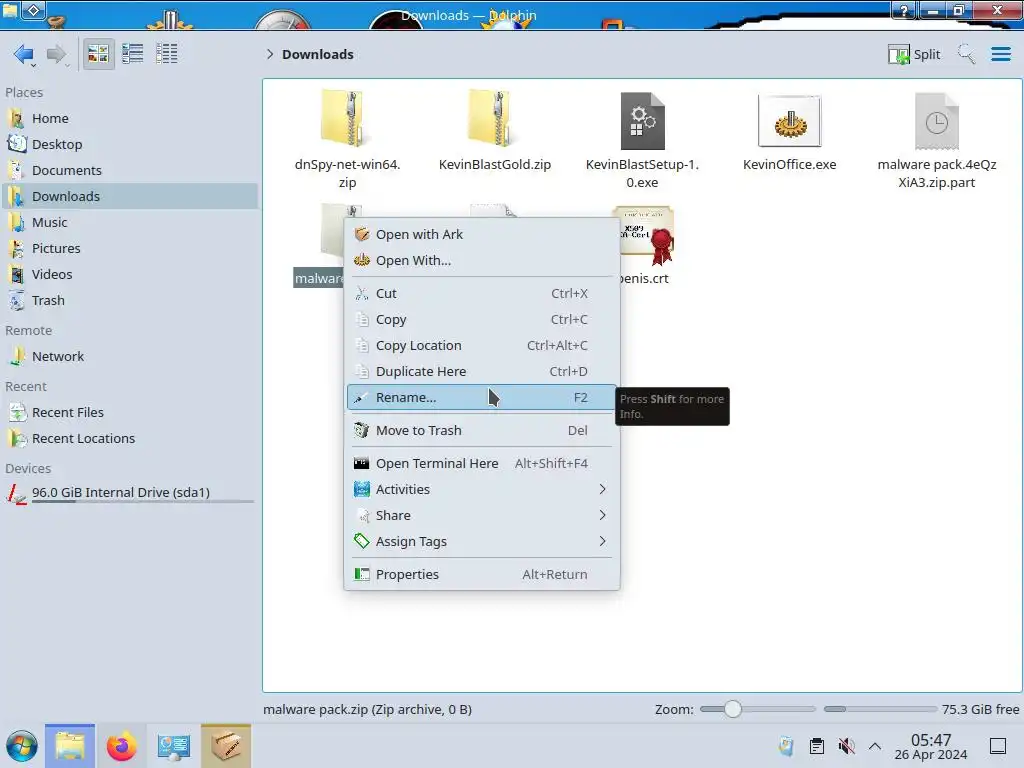Open the 05:47 clock
The image size is (1024, 768).
(931, 746)
